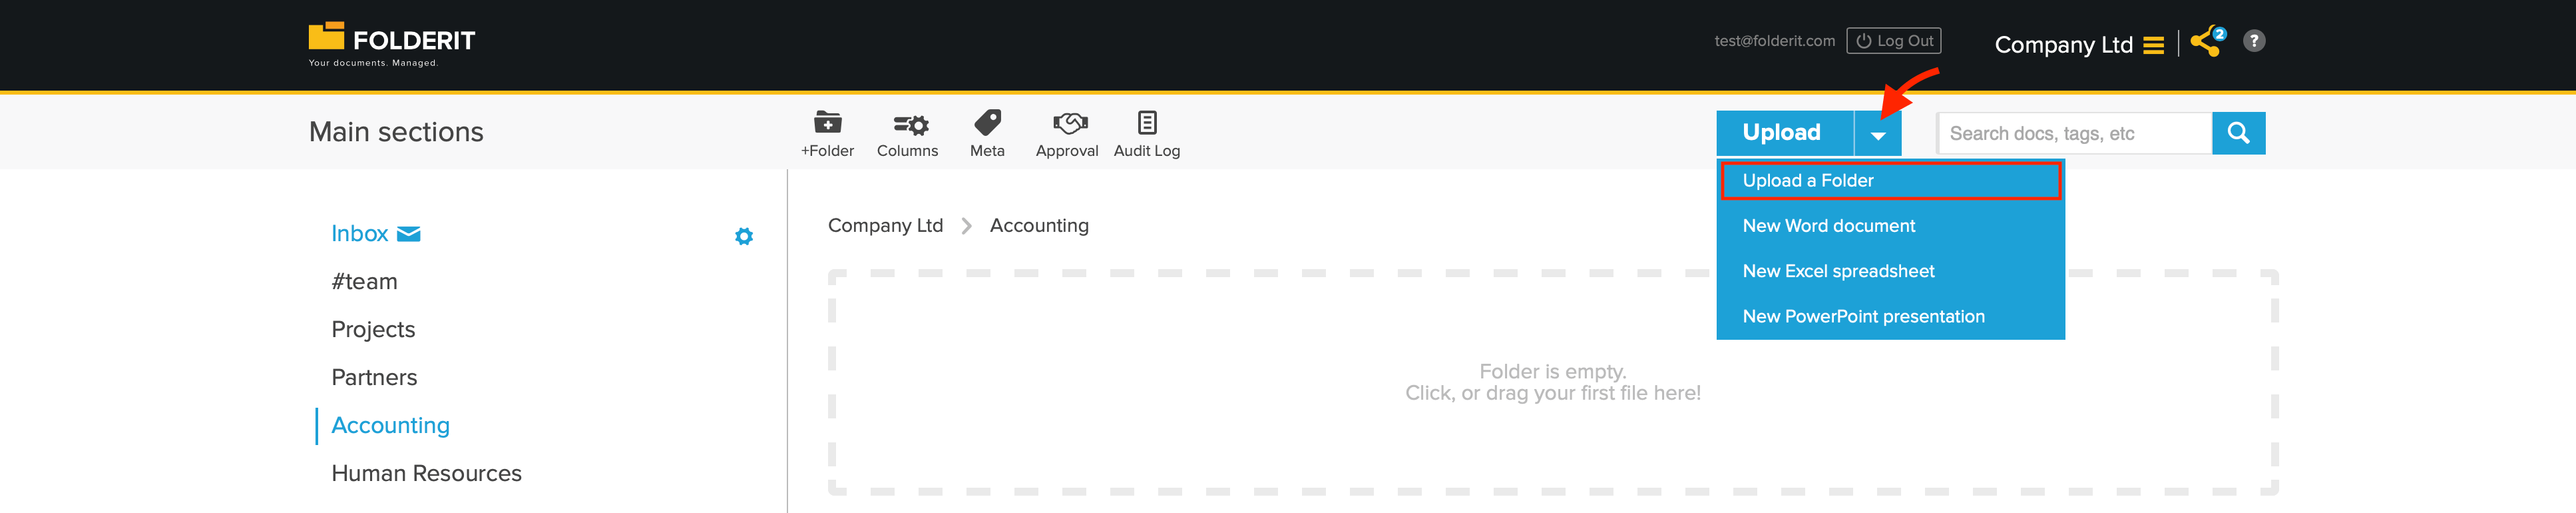Choose New Word document option
Screen dimensions: 2576x513
tap(1828, 226)
